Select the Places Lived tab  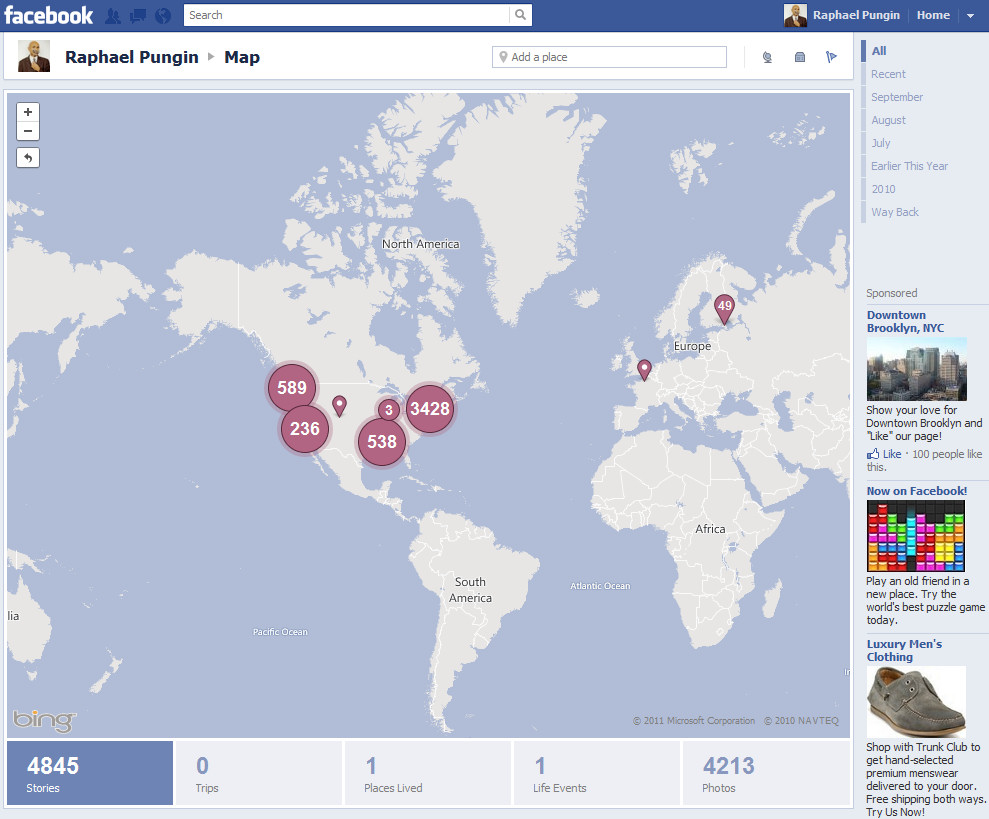coord(427,773)
